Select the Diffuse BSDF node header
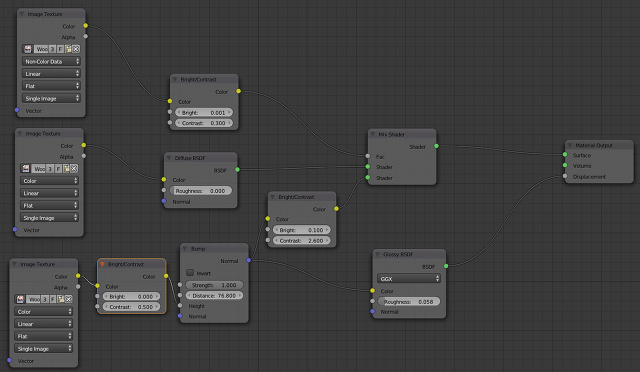This screenshot has width=640, height=372. pos(200,158)
